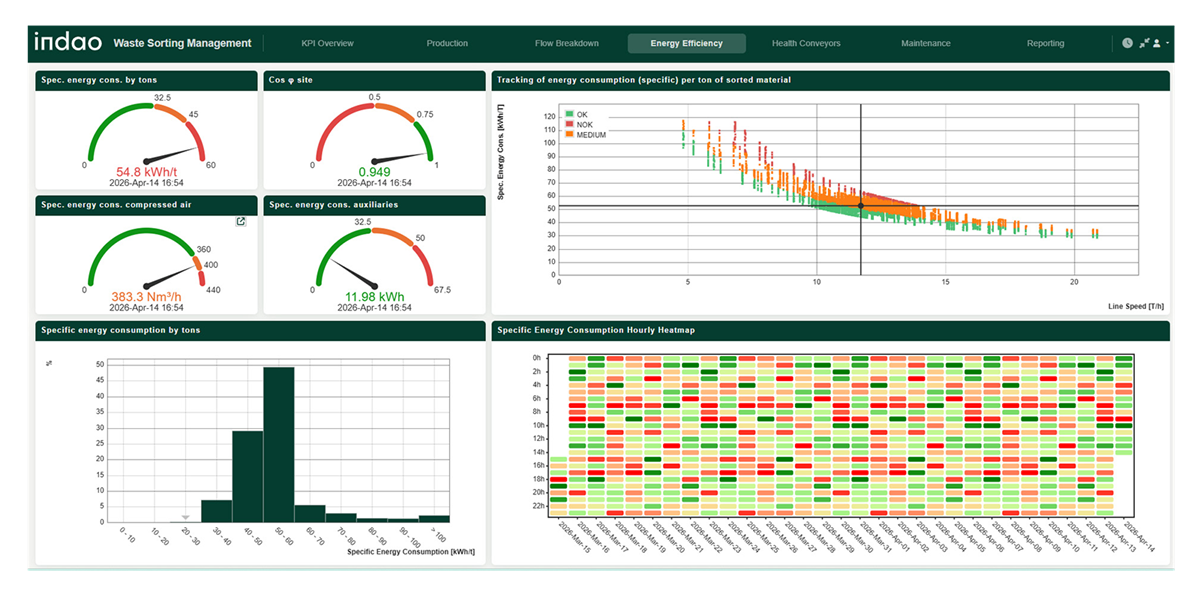Open the Maintenance tab
Screen dimensions: 1200x600
(x=925, y=43)
